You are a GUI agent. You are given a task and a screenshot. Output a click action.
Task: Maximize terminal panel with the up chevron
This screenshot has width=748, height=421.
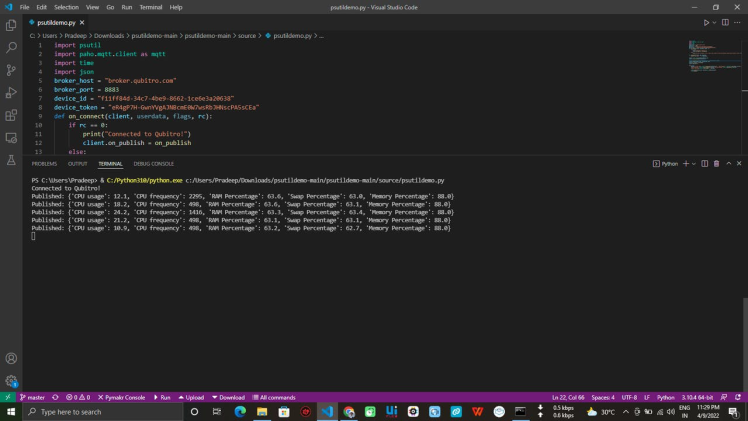coord(728,163)
